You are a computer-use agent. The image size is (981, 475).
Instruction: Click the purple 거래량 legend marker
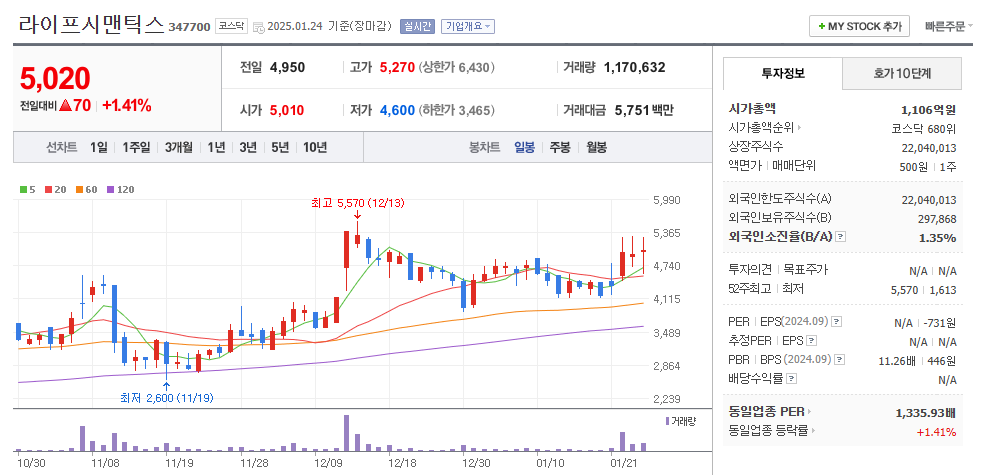click(667, 421)
